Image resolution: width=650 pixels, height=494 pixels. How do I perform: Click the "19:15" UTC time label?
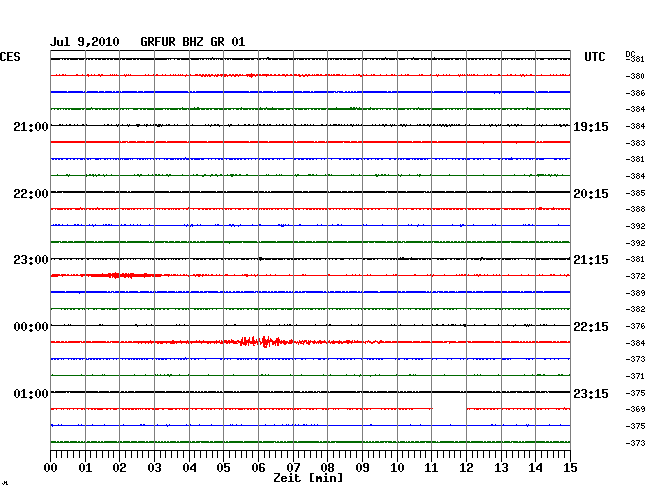(x=591, y=126)
